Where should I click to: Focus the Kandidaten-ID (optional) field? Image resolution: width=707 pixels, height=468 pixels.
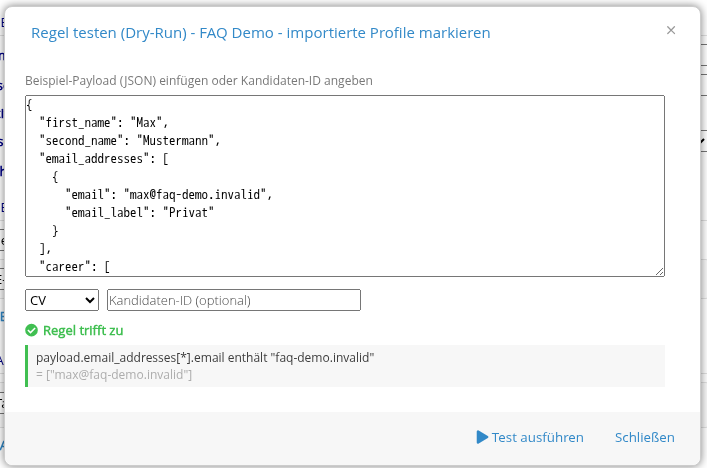point(234,300)
